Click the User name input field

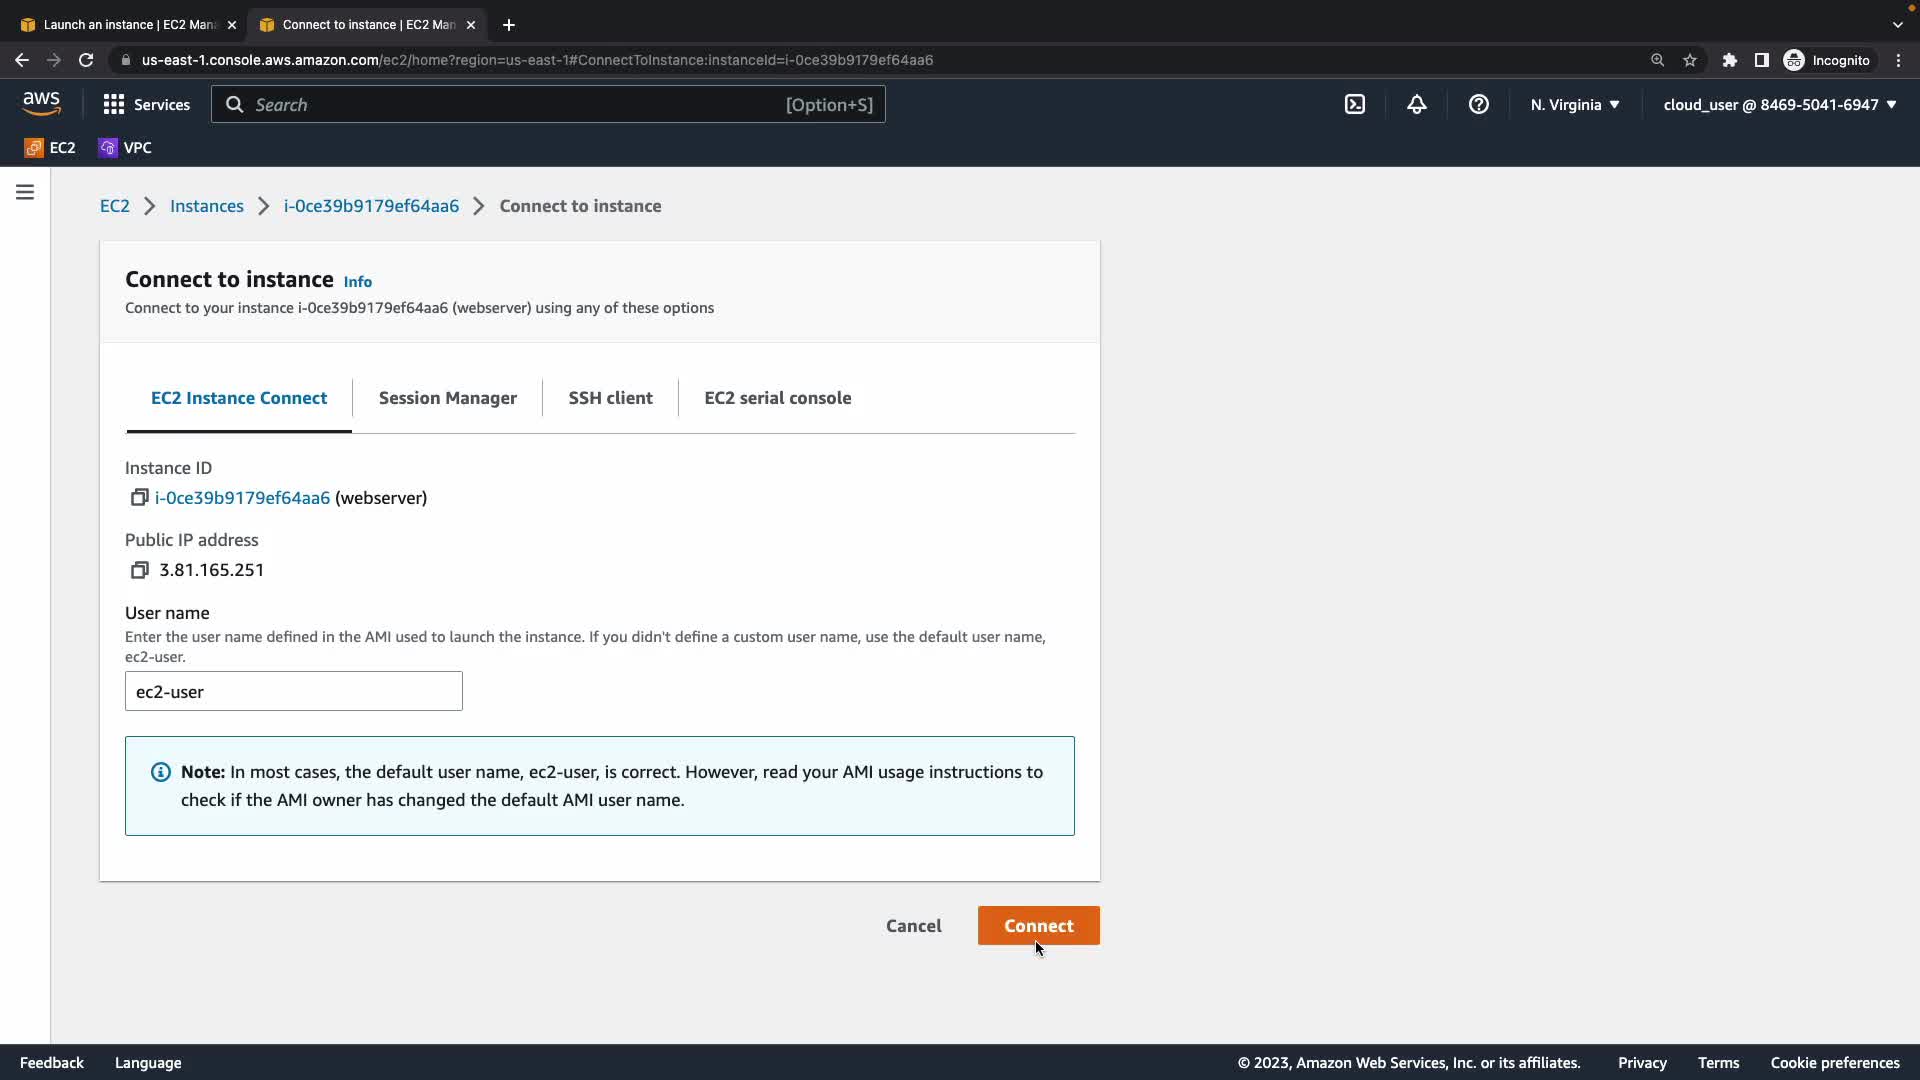coord(293,691)
